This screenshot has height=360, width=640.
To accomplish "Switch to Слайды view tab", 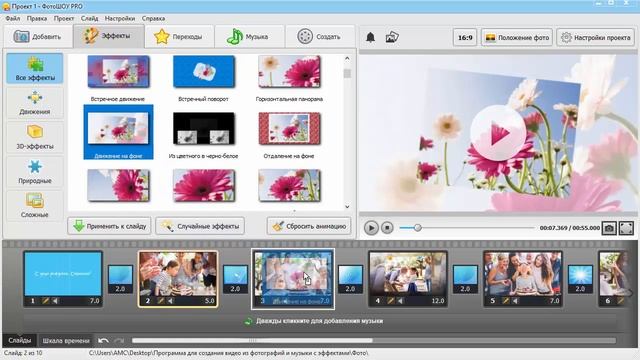I will 19,340.
